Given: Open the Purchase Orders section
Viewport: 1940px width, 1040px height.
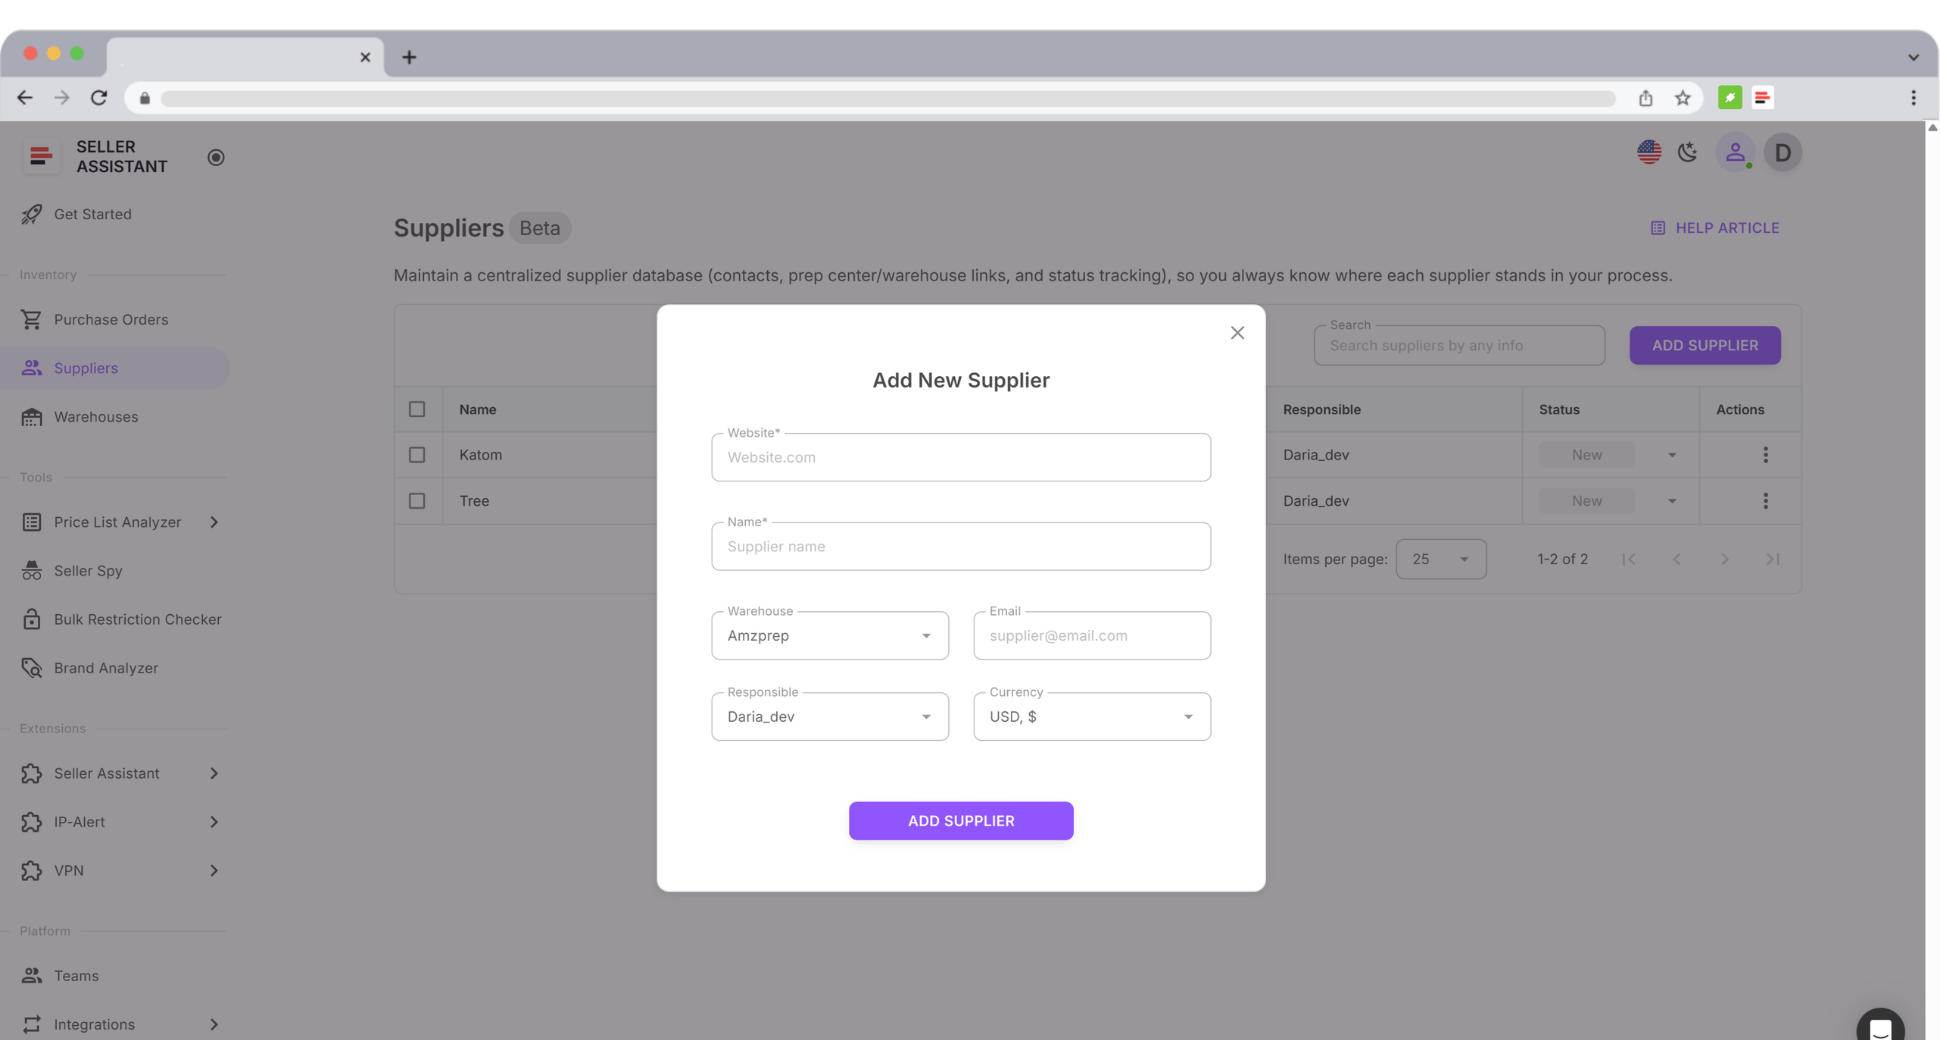Looking at the screenshot, I should click(x=110, y=319).
